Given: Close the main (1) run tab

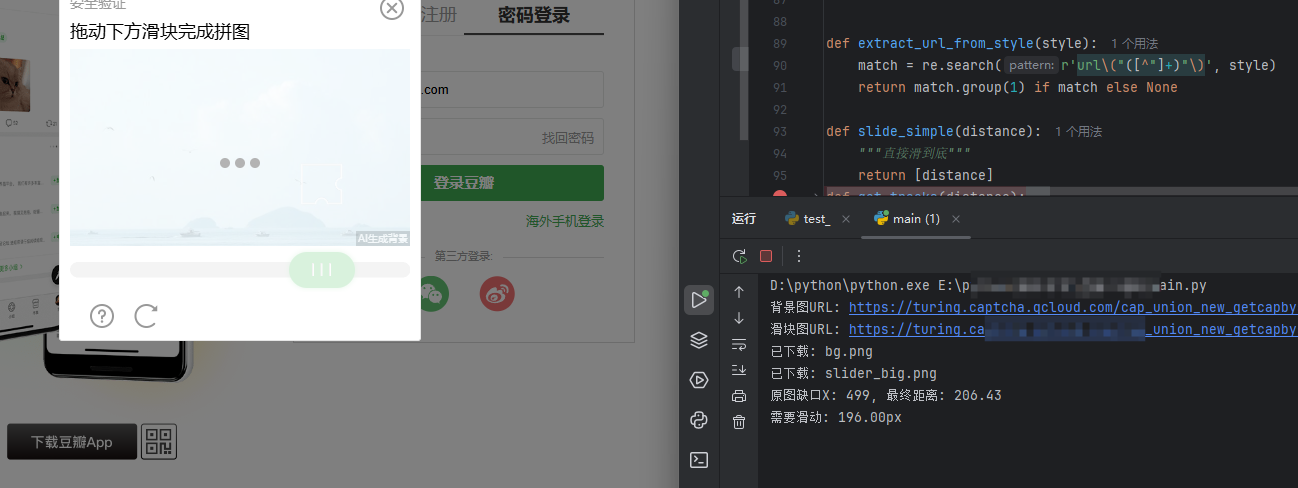Looking at the screenshot, I should 955,219.
